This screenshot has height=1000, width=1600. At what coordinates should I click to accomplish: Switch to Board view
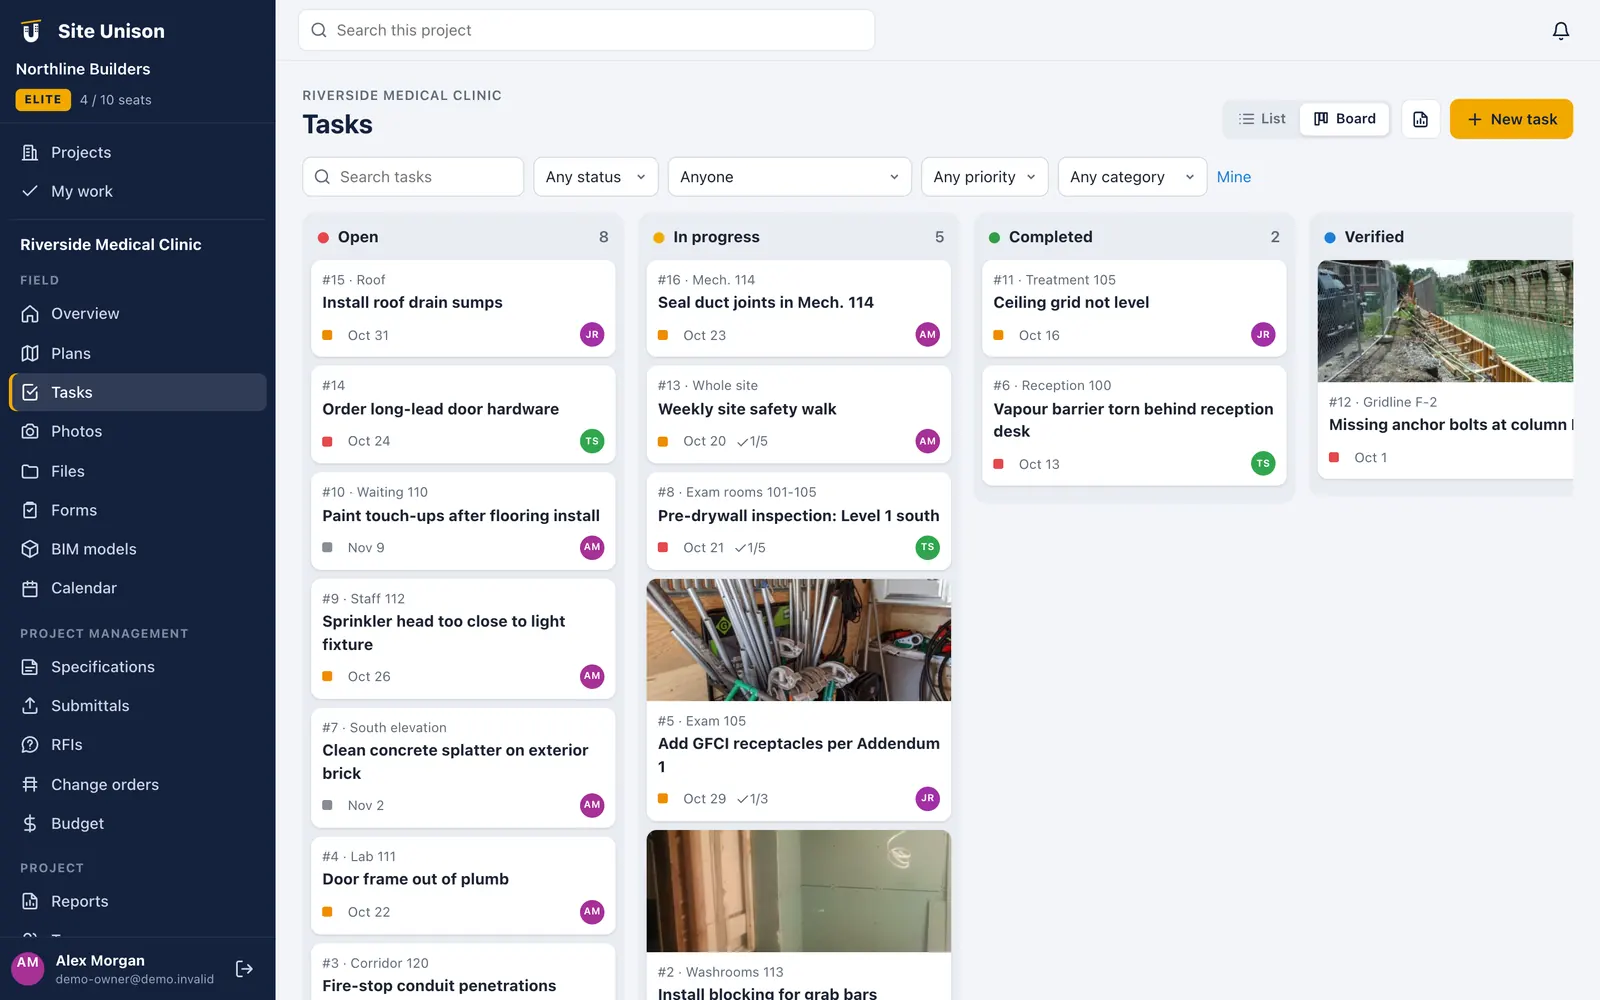click(x=1344, y=119)
